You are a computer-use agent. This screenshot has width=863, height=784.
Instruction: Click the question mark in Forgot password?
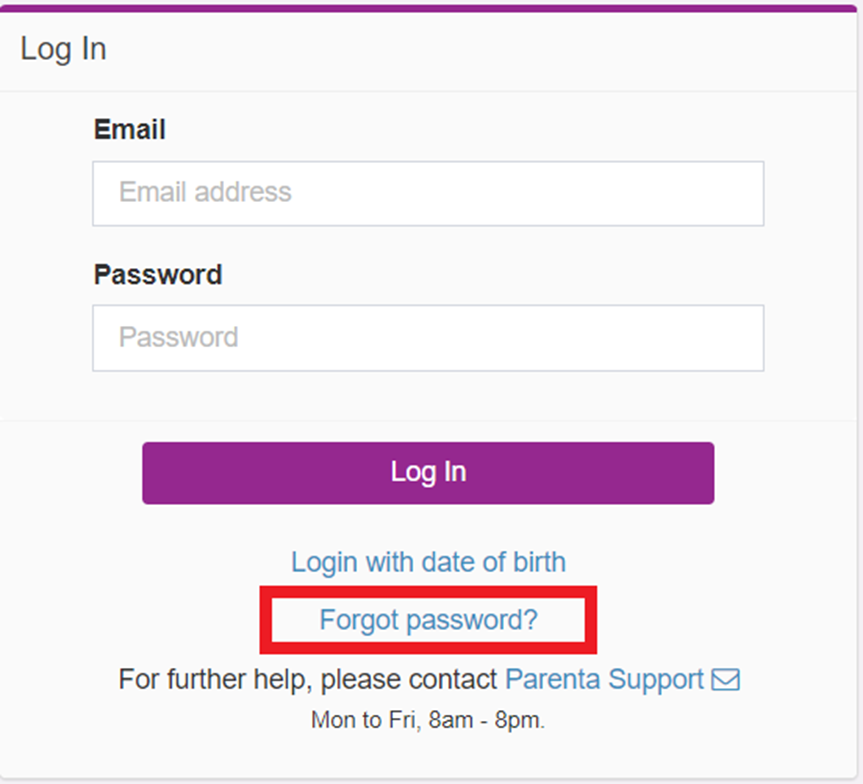pyautogui.click(x=530, y=619)
